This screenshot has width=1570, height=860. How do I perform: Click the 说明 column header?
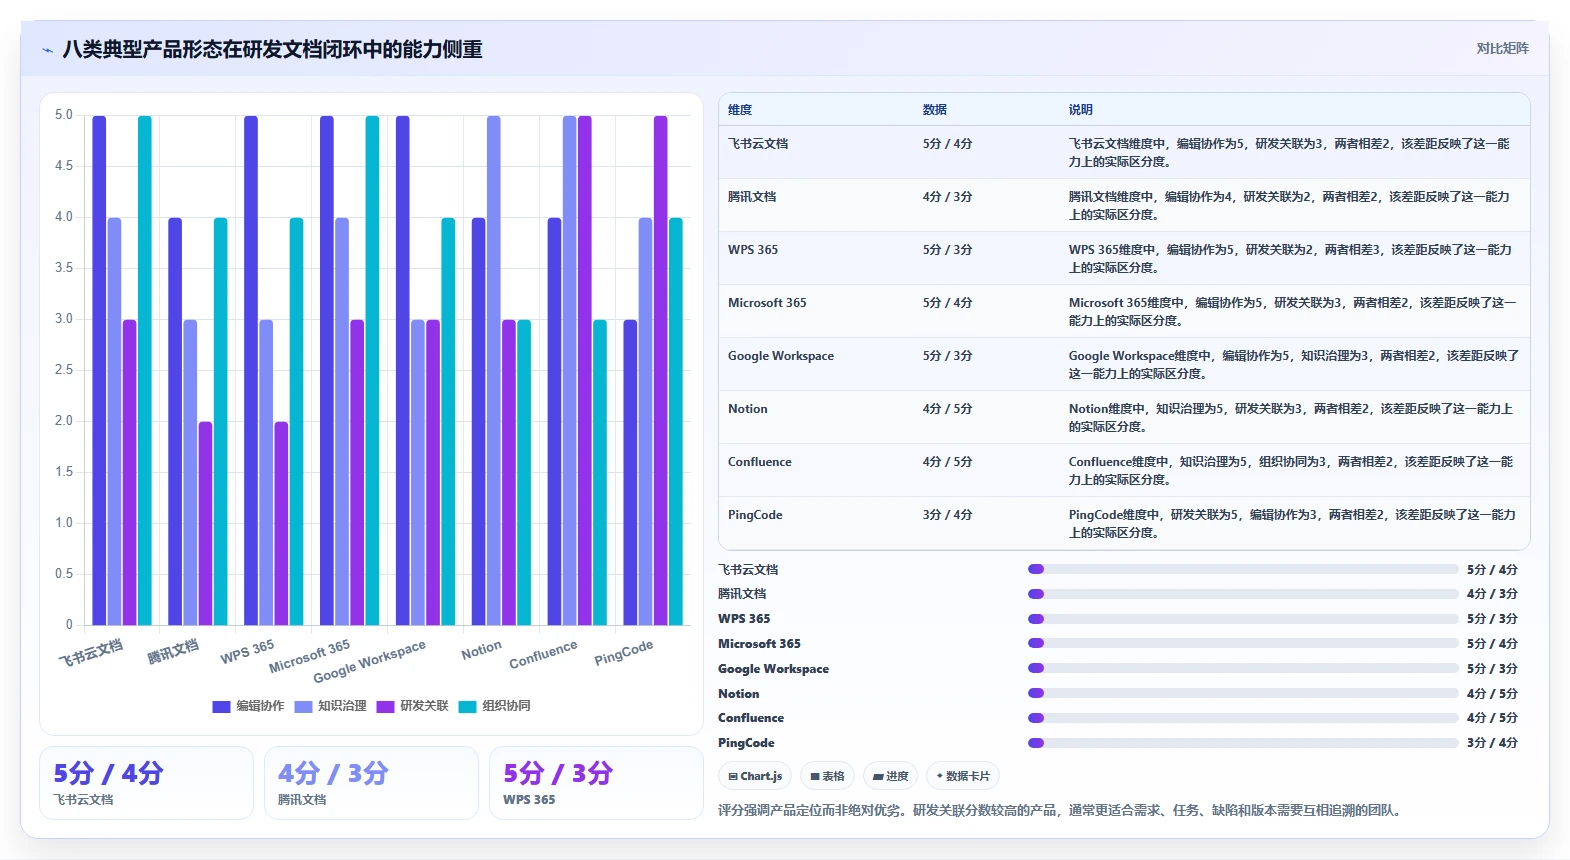pyautogui.click(x=1081, y=110)
